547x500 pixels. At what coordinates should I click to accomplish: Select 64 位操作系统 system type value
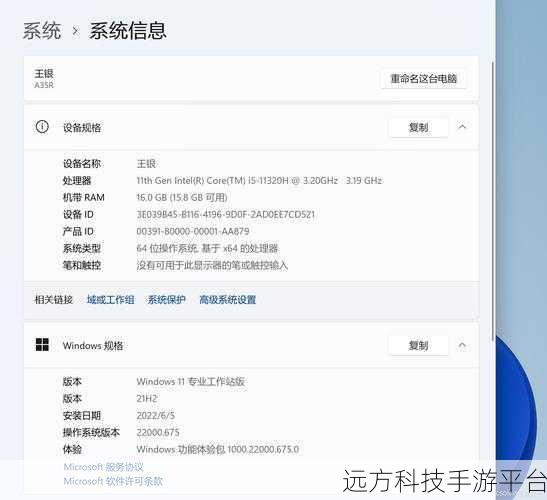pos(207,248)
